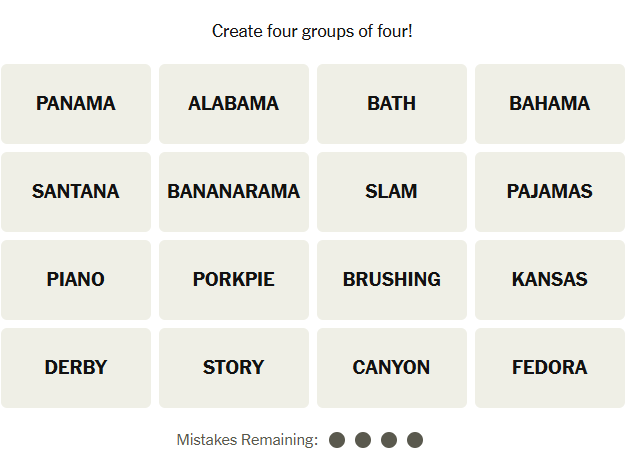Select the PAJAMAS word tile
The width and height of the screenshot is (629, 452).
click(x=549, y=192)
